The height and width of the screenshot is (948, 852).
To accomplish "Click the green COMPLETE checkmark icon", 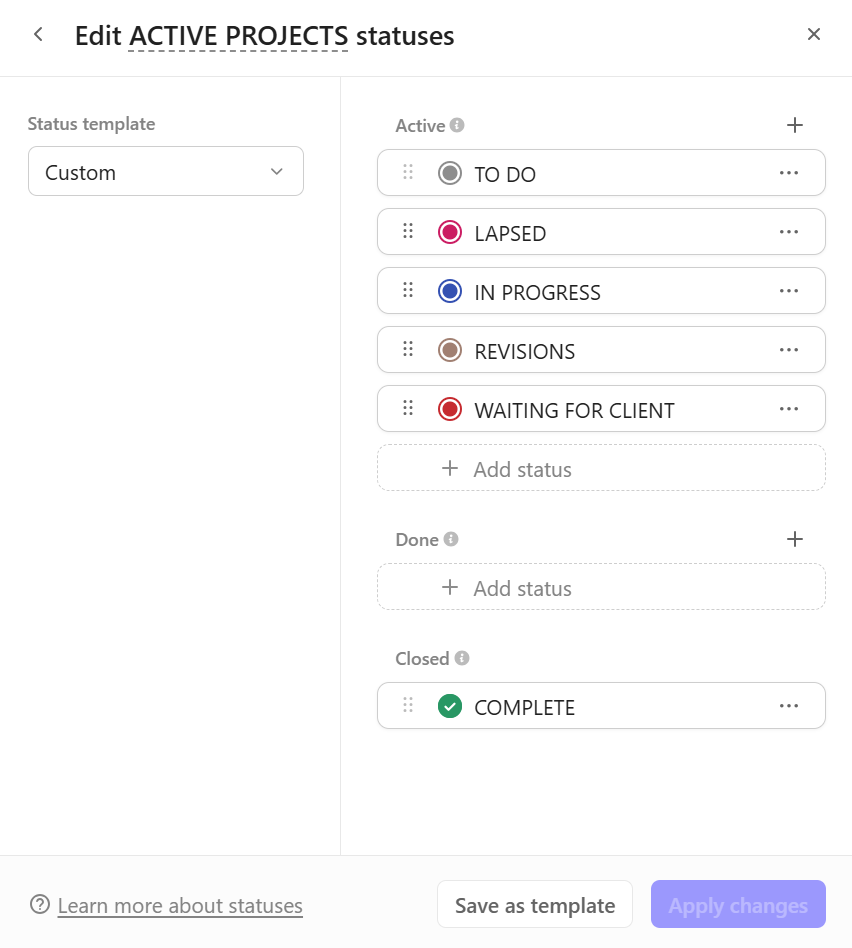I will click(x=450, y=707).
